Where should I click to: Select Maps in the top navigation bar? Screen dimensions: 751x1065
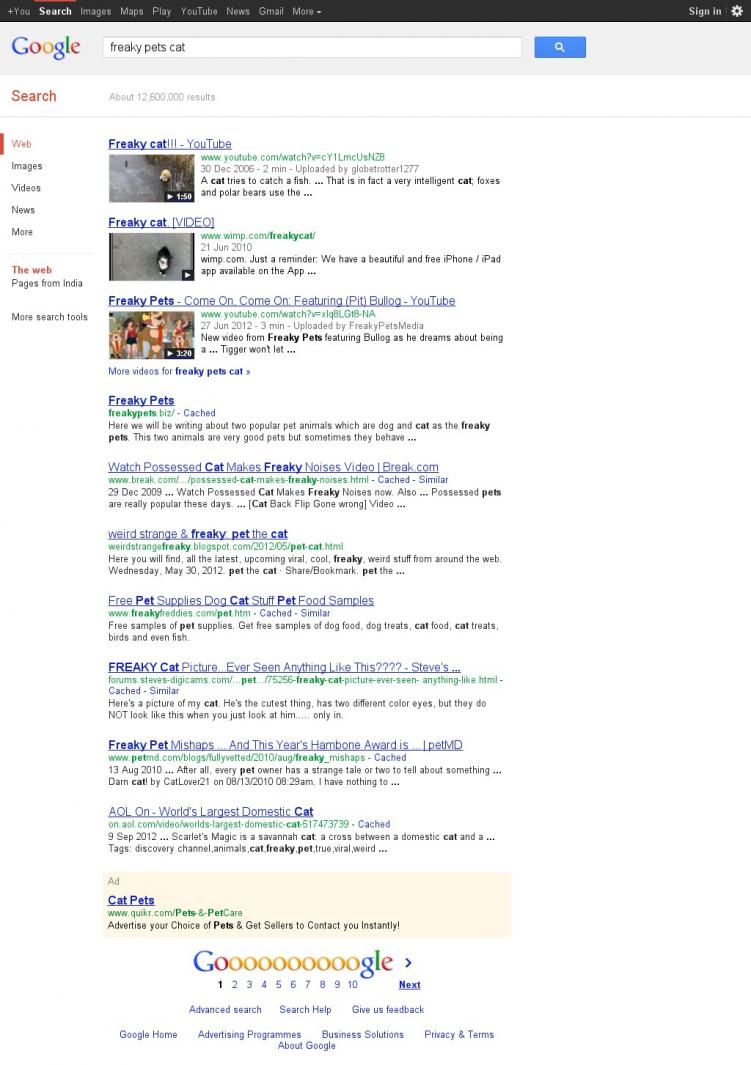coord(132,12)
